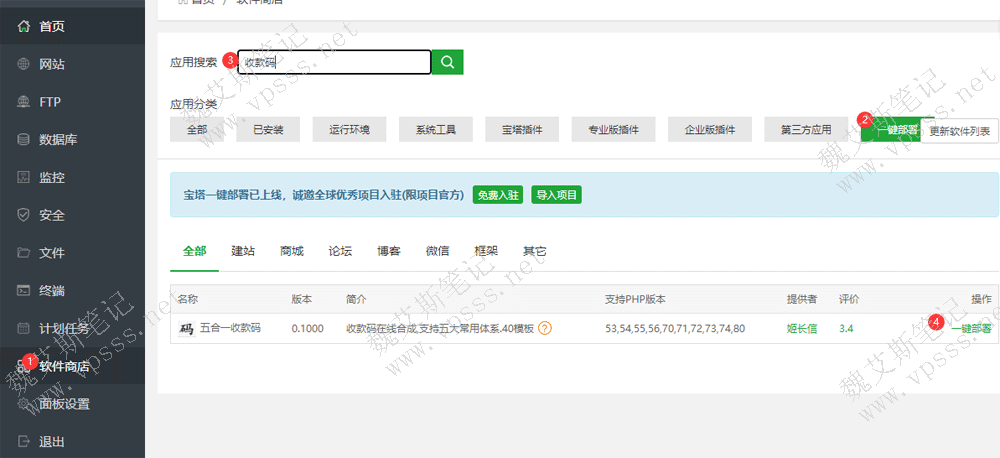Click 一键部署 link in app row

pos(970,328)
